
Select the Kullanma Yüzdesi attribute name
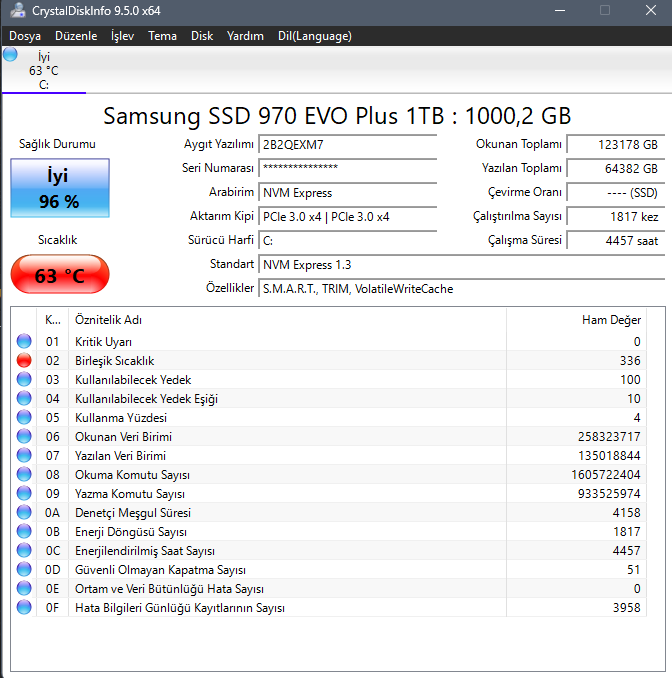pyautogui.click(x=121, y=418)
